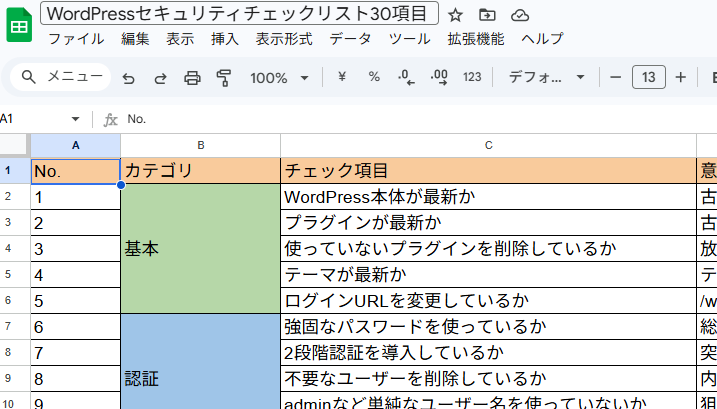Select the カテゴリ header cell
717x409 pixels.
(200, 171)
